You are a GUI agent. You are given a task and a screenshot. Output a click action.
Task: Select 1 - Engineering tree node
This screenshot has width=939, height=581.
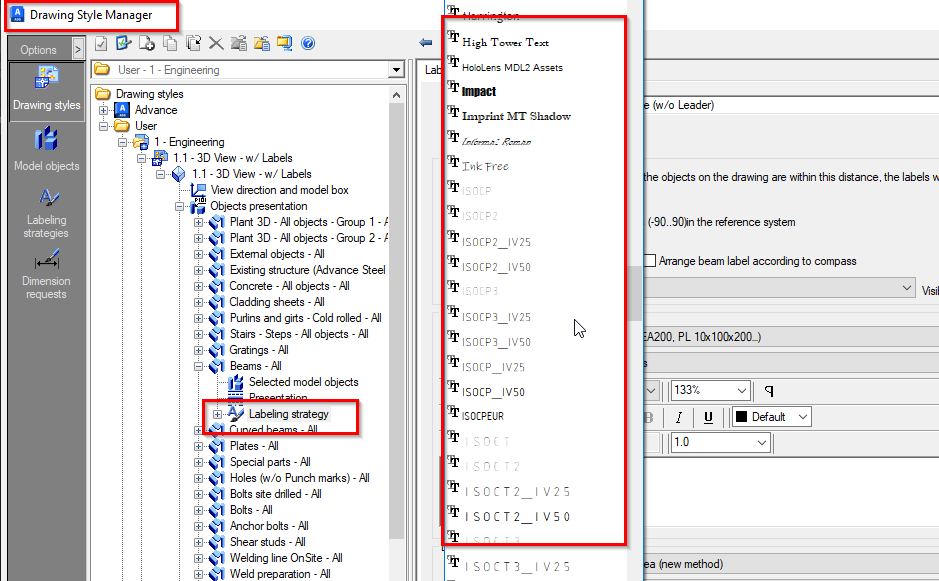[x=189, y=142]
